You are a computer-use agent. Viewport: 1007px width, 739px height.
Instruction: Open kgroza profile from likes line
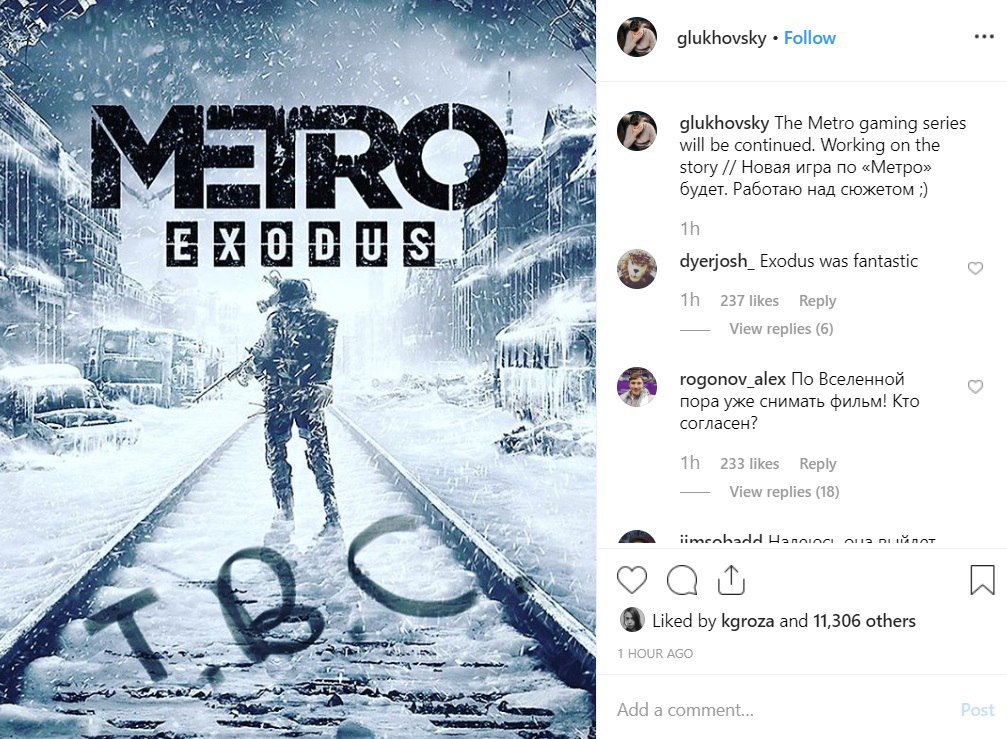748,621
